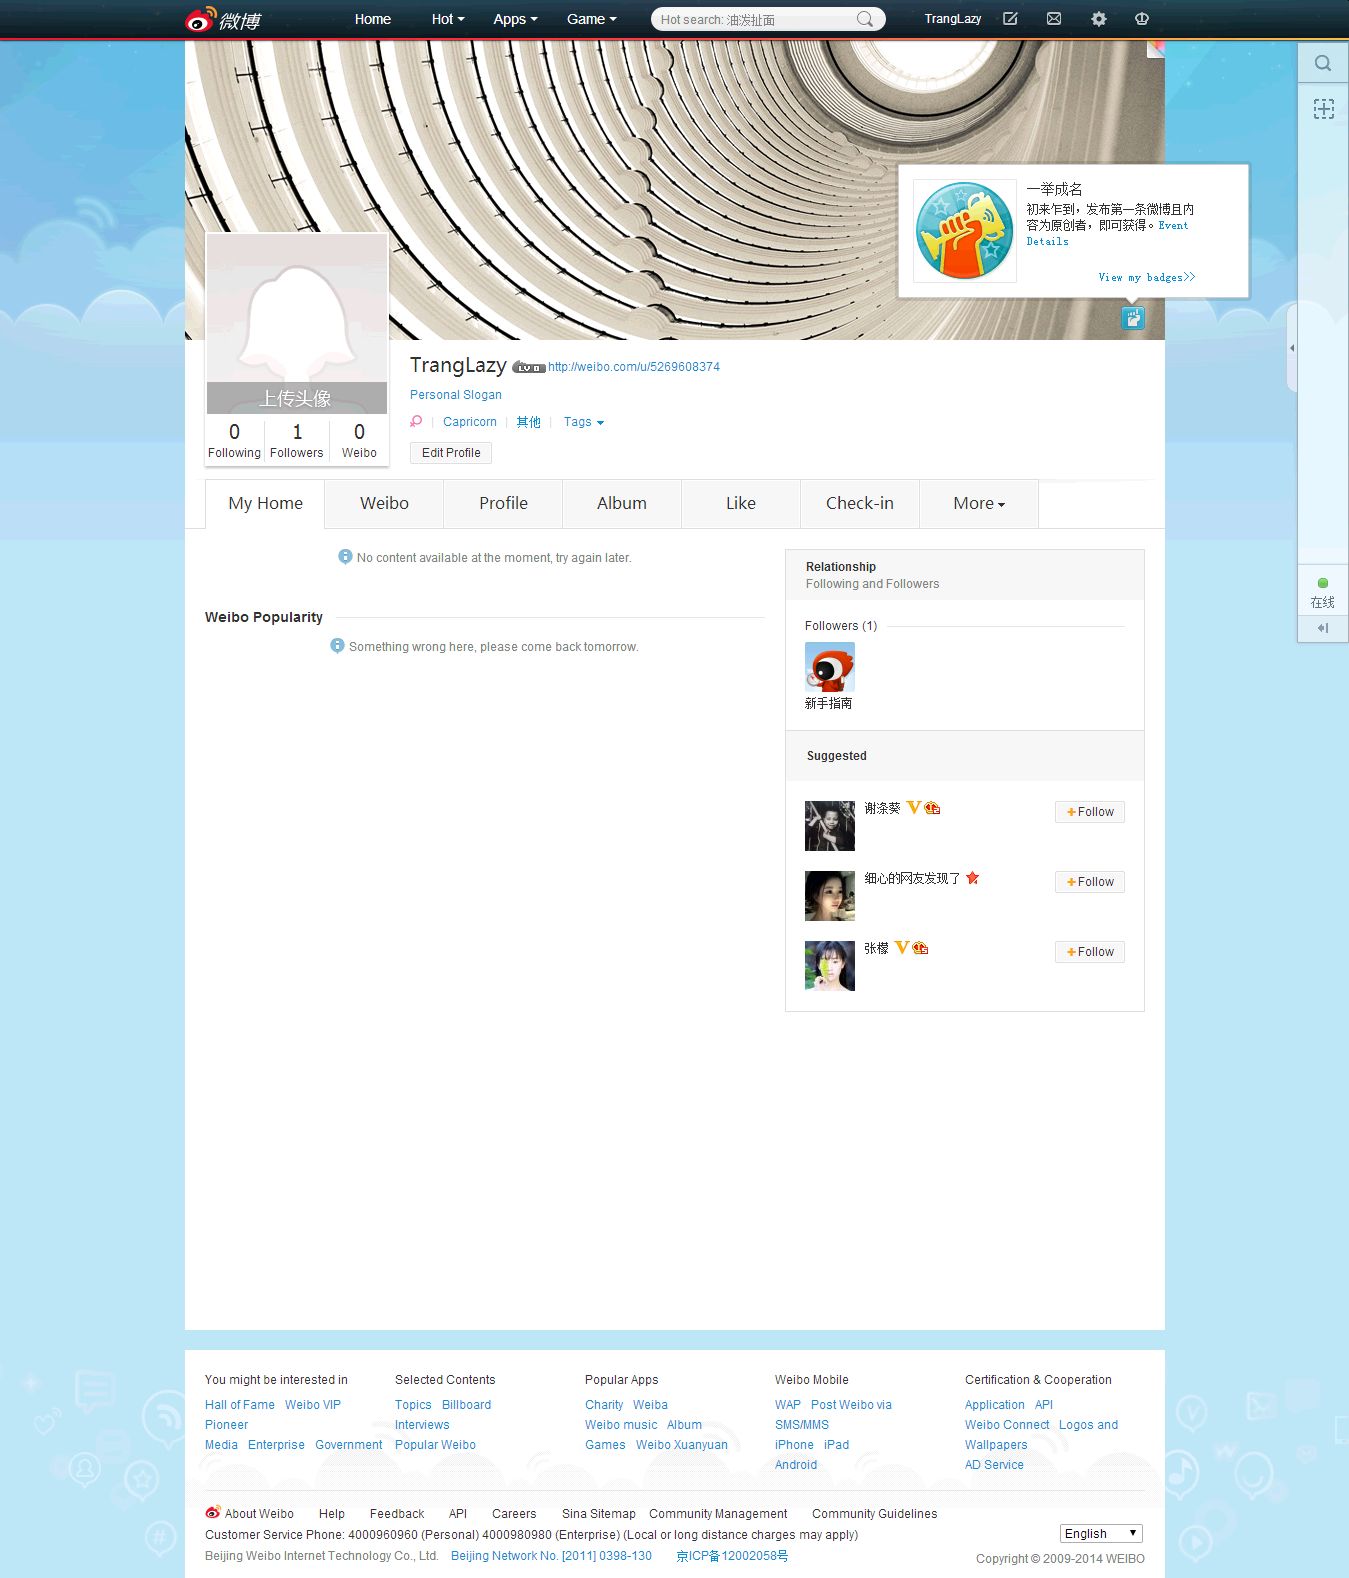
Task: Open 张檬's avatar thumbnail
Action: [830, 966]
